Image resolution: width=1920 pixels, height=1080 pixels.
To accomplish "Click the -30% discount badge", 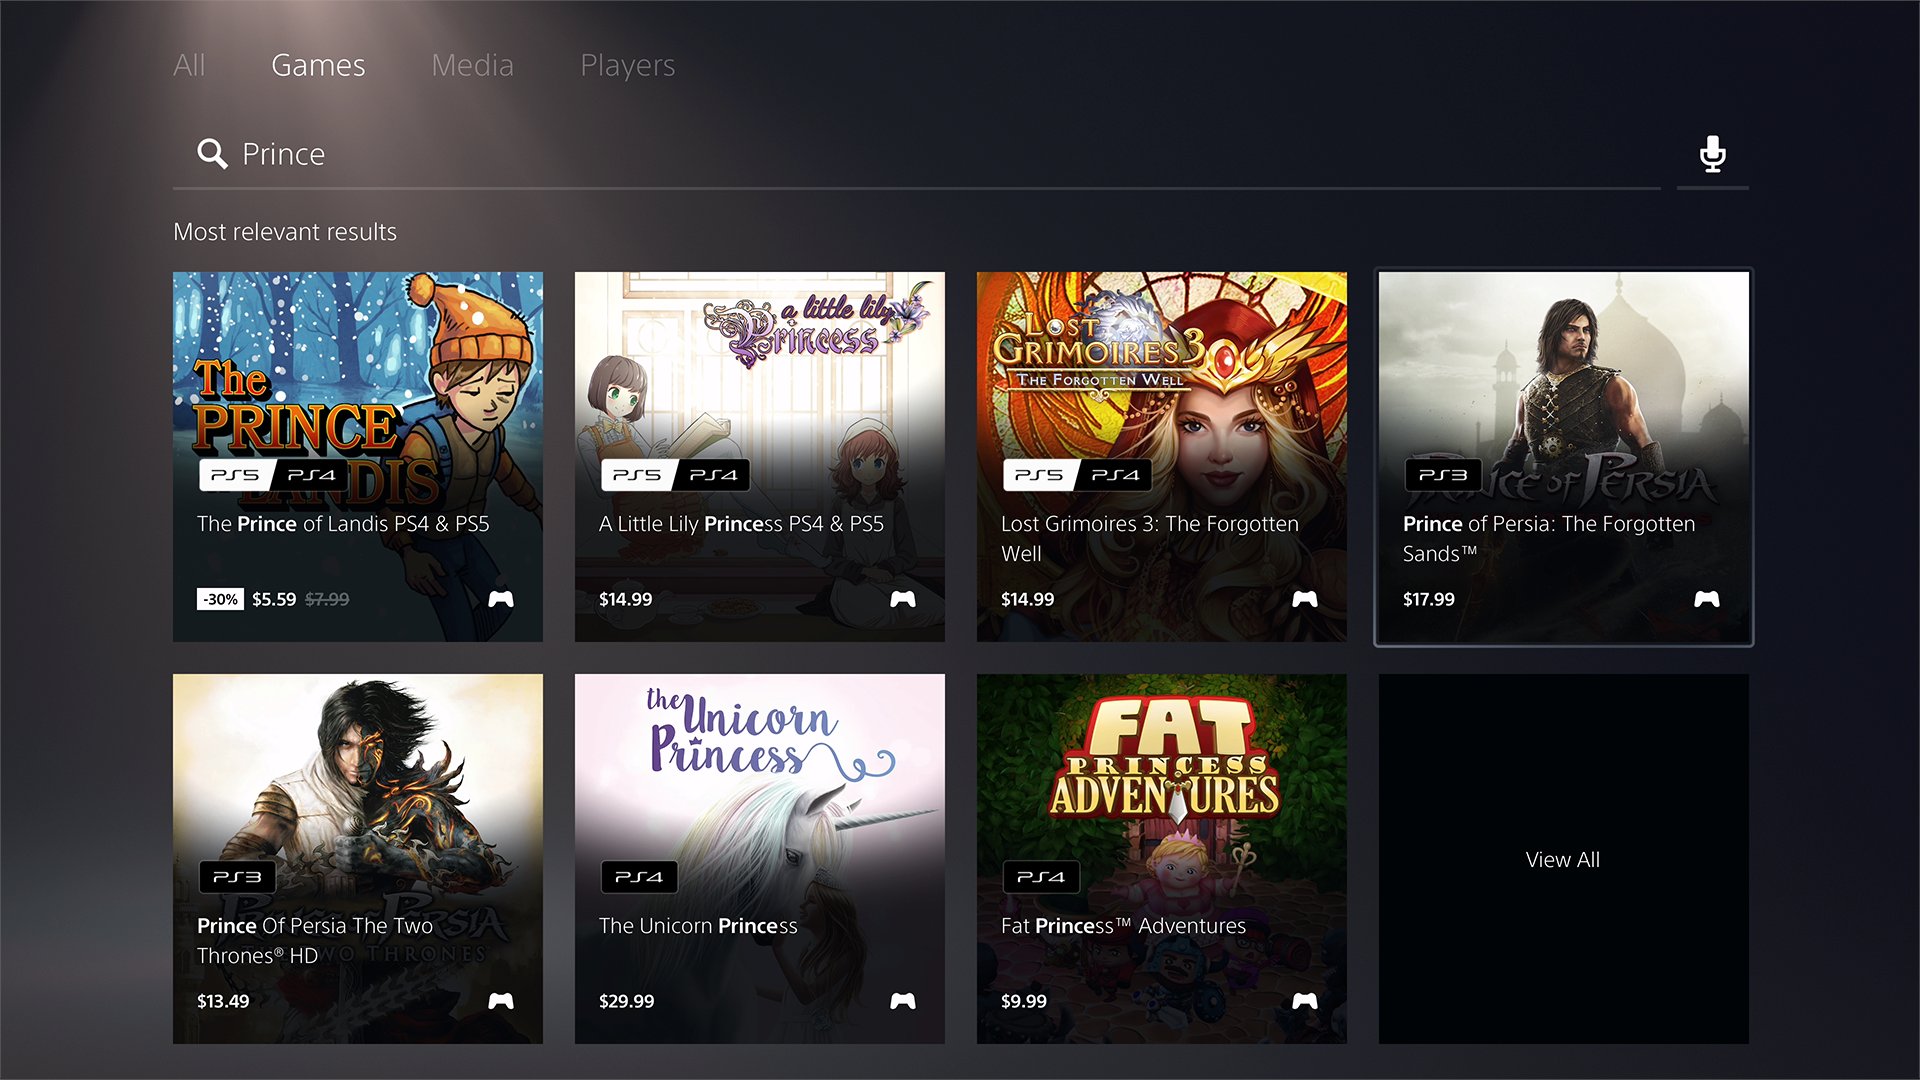I will pos(220,598).
